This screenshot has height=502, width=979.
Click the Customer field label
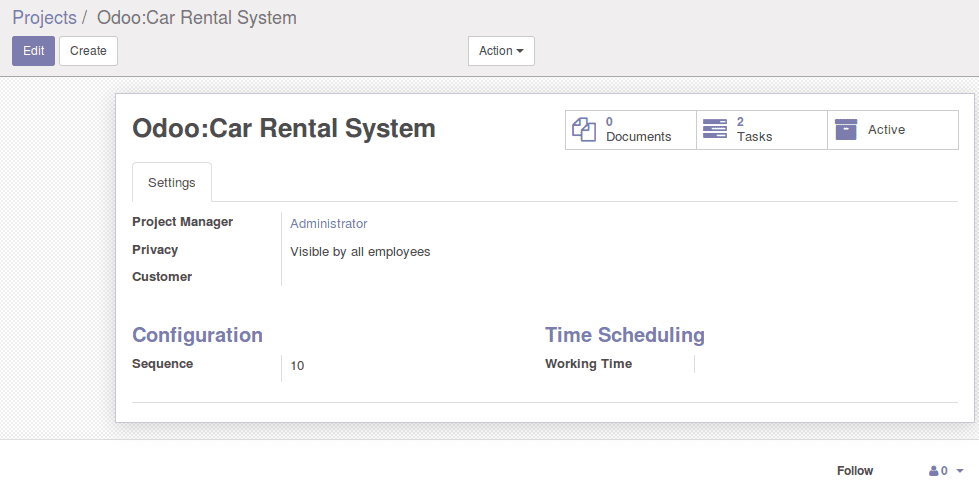162,277
